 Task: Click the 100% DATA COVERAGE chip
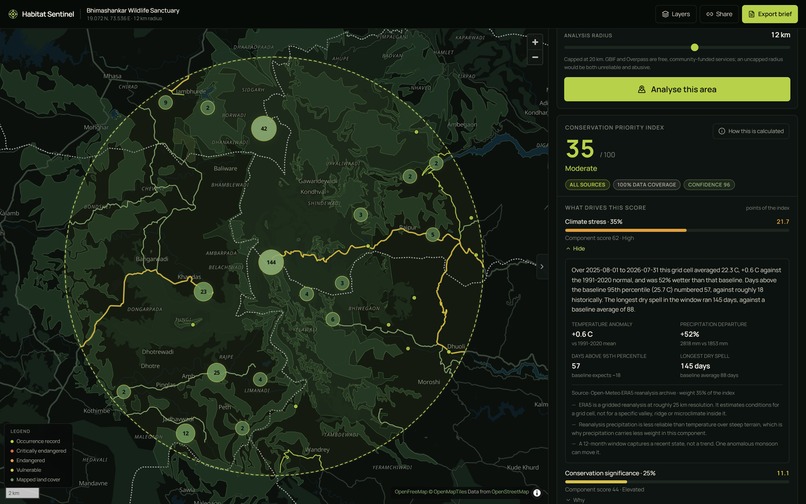pos(647,185)
